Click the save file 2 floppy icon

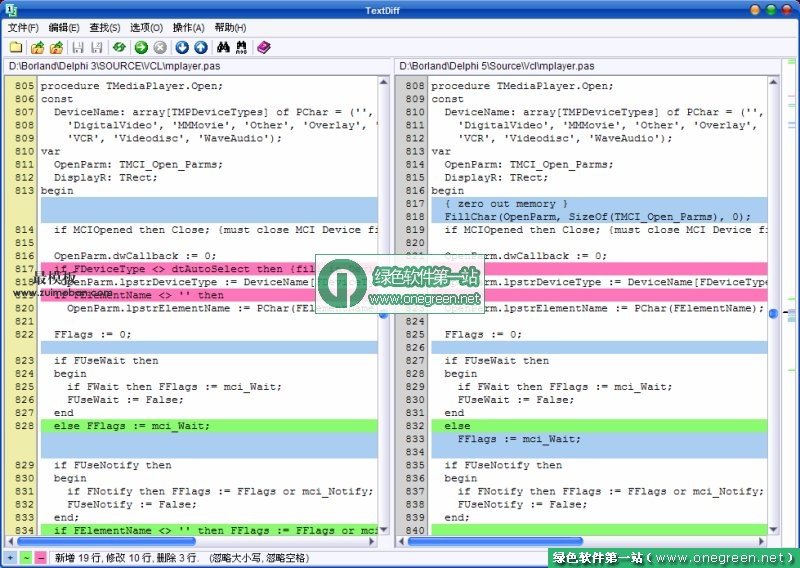tap(96, 47)
